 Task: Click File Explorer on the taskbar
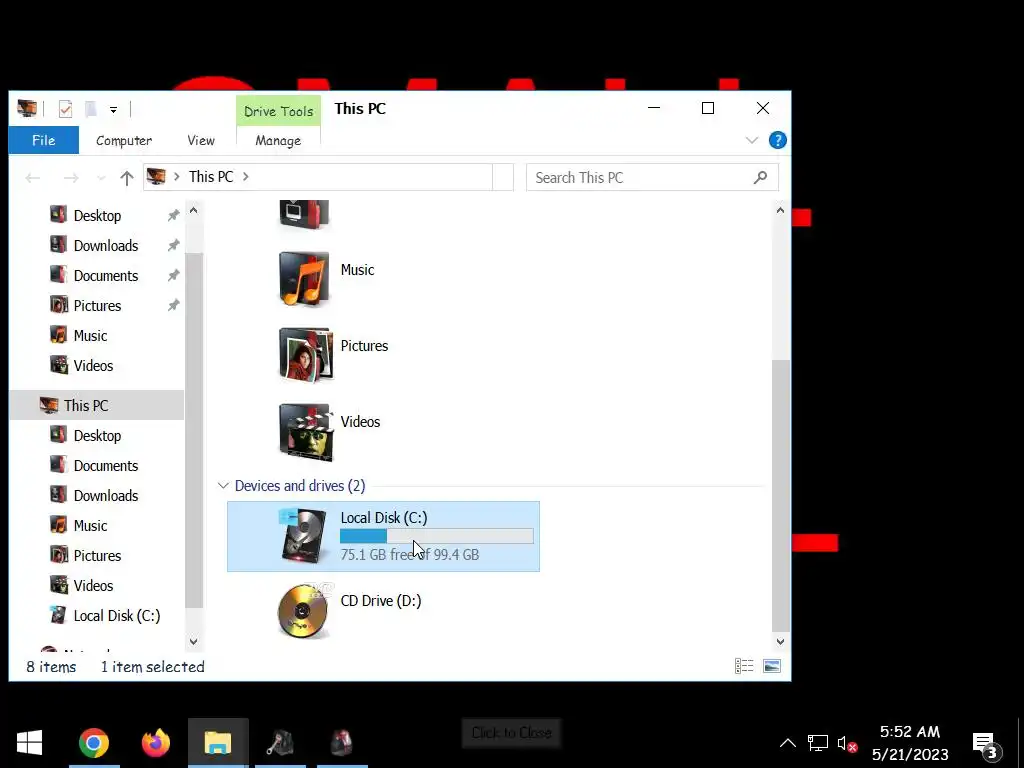click(x=218, y=743)
